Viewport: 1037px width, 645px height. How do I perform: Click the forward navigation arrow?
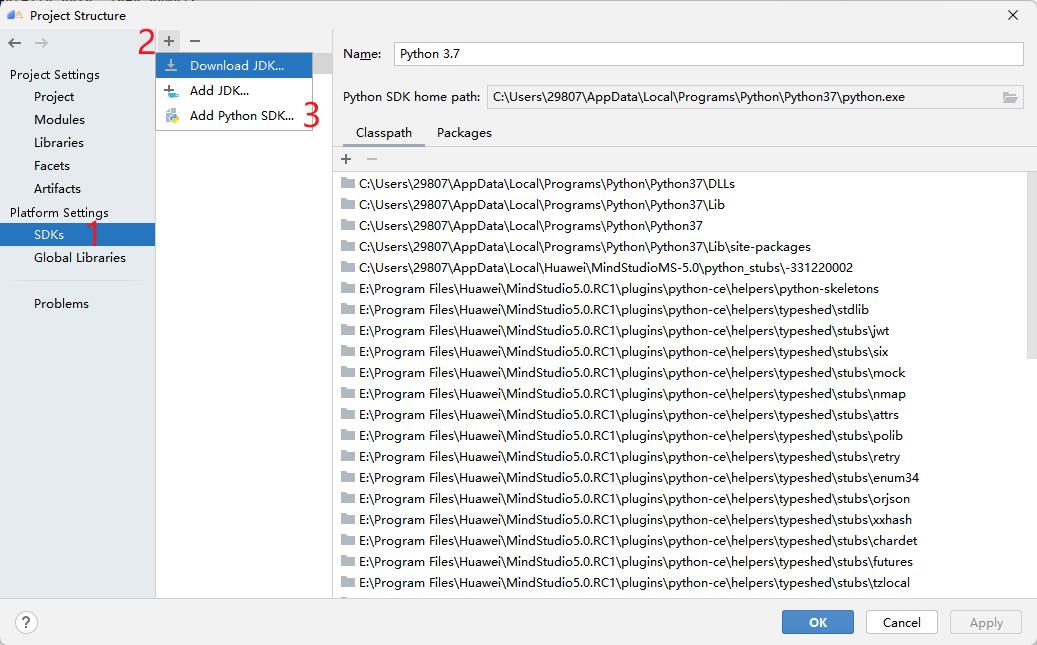(x=38, y=43)
